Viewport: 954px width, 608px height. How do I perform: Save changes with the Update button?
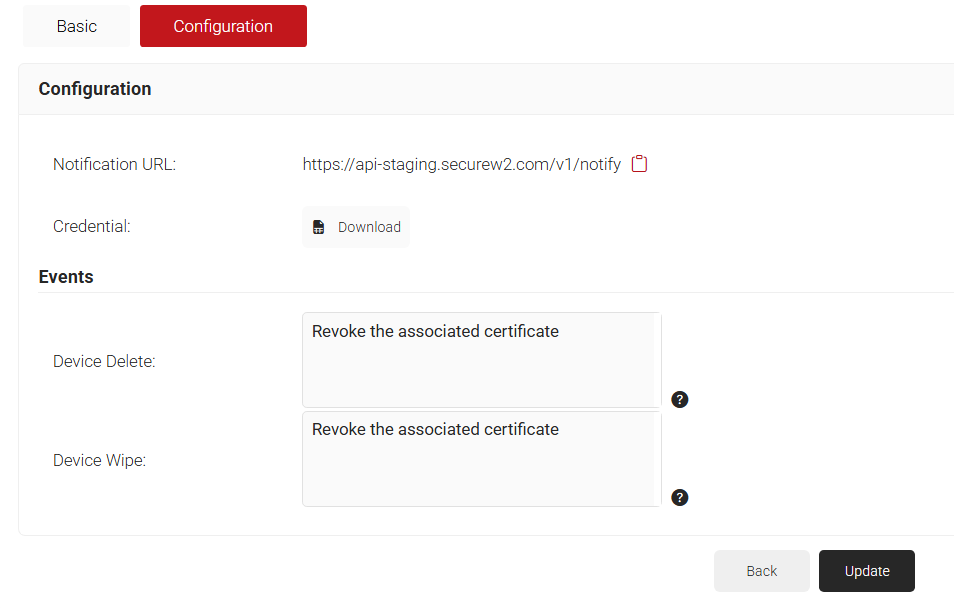coord(867,571)
